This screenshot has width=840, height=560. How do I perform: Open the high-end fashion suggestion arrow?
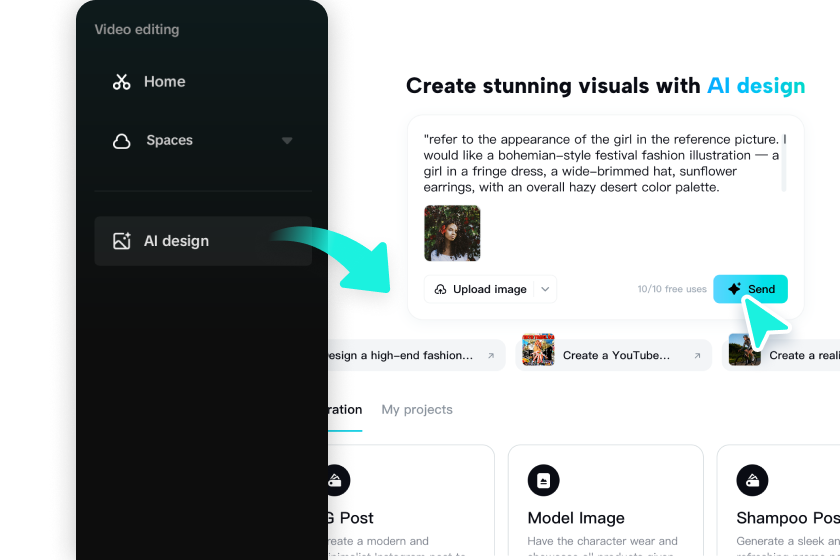(x=491, y=355)
